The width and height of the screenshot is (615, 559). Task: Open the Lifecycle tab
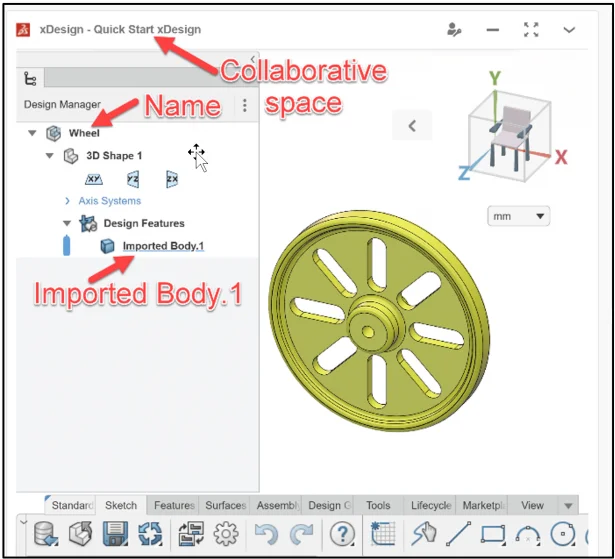pos(431,505)
